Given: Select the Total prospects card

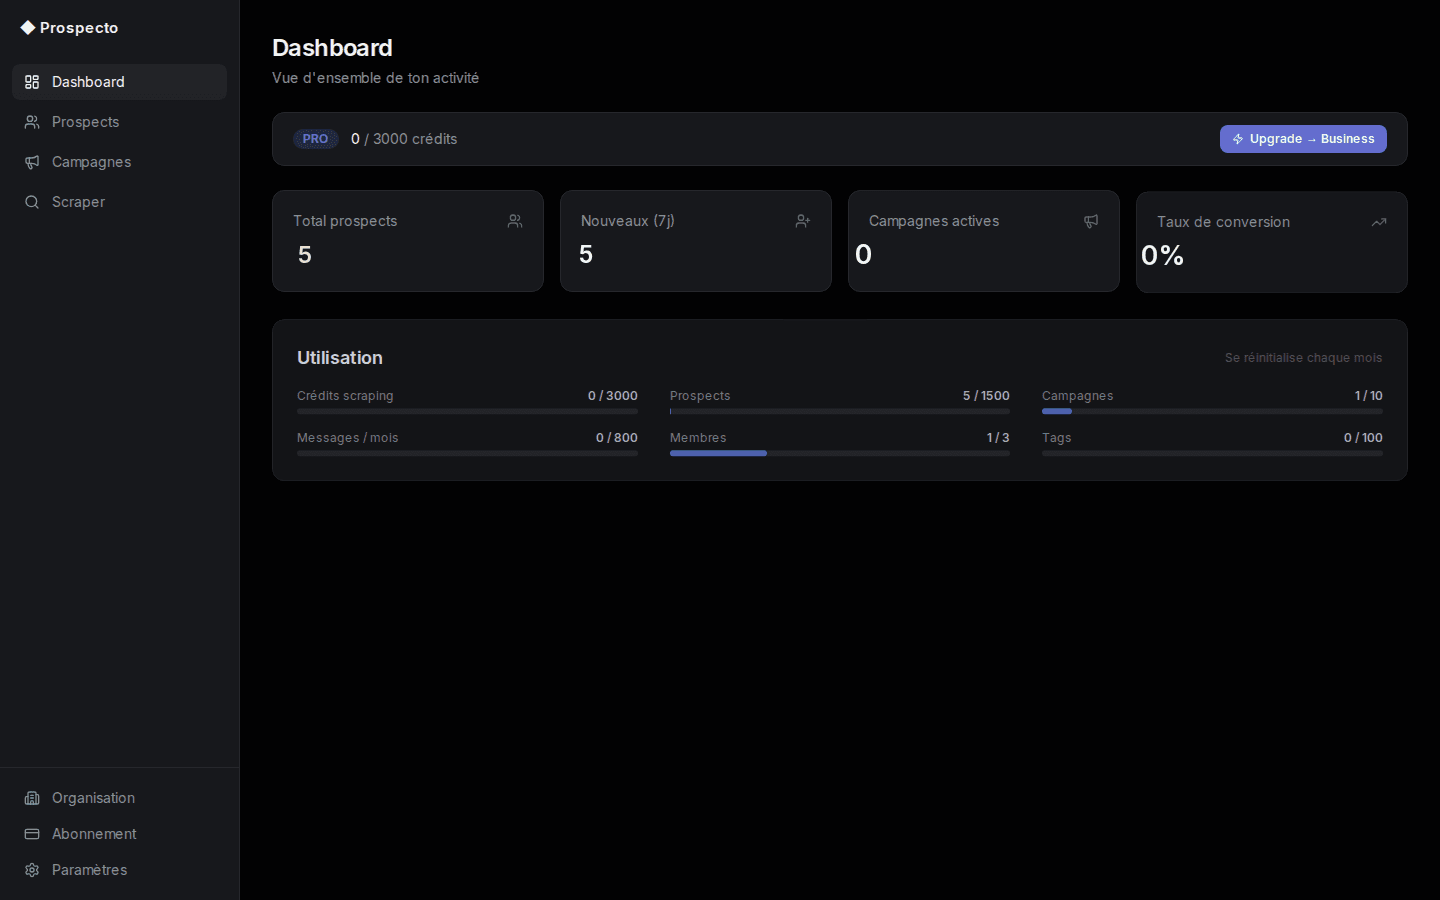Looking at the screenshot, I should pyautogui.click(x=408, y=241).
